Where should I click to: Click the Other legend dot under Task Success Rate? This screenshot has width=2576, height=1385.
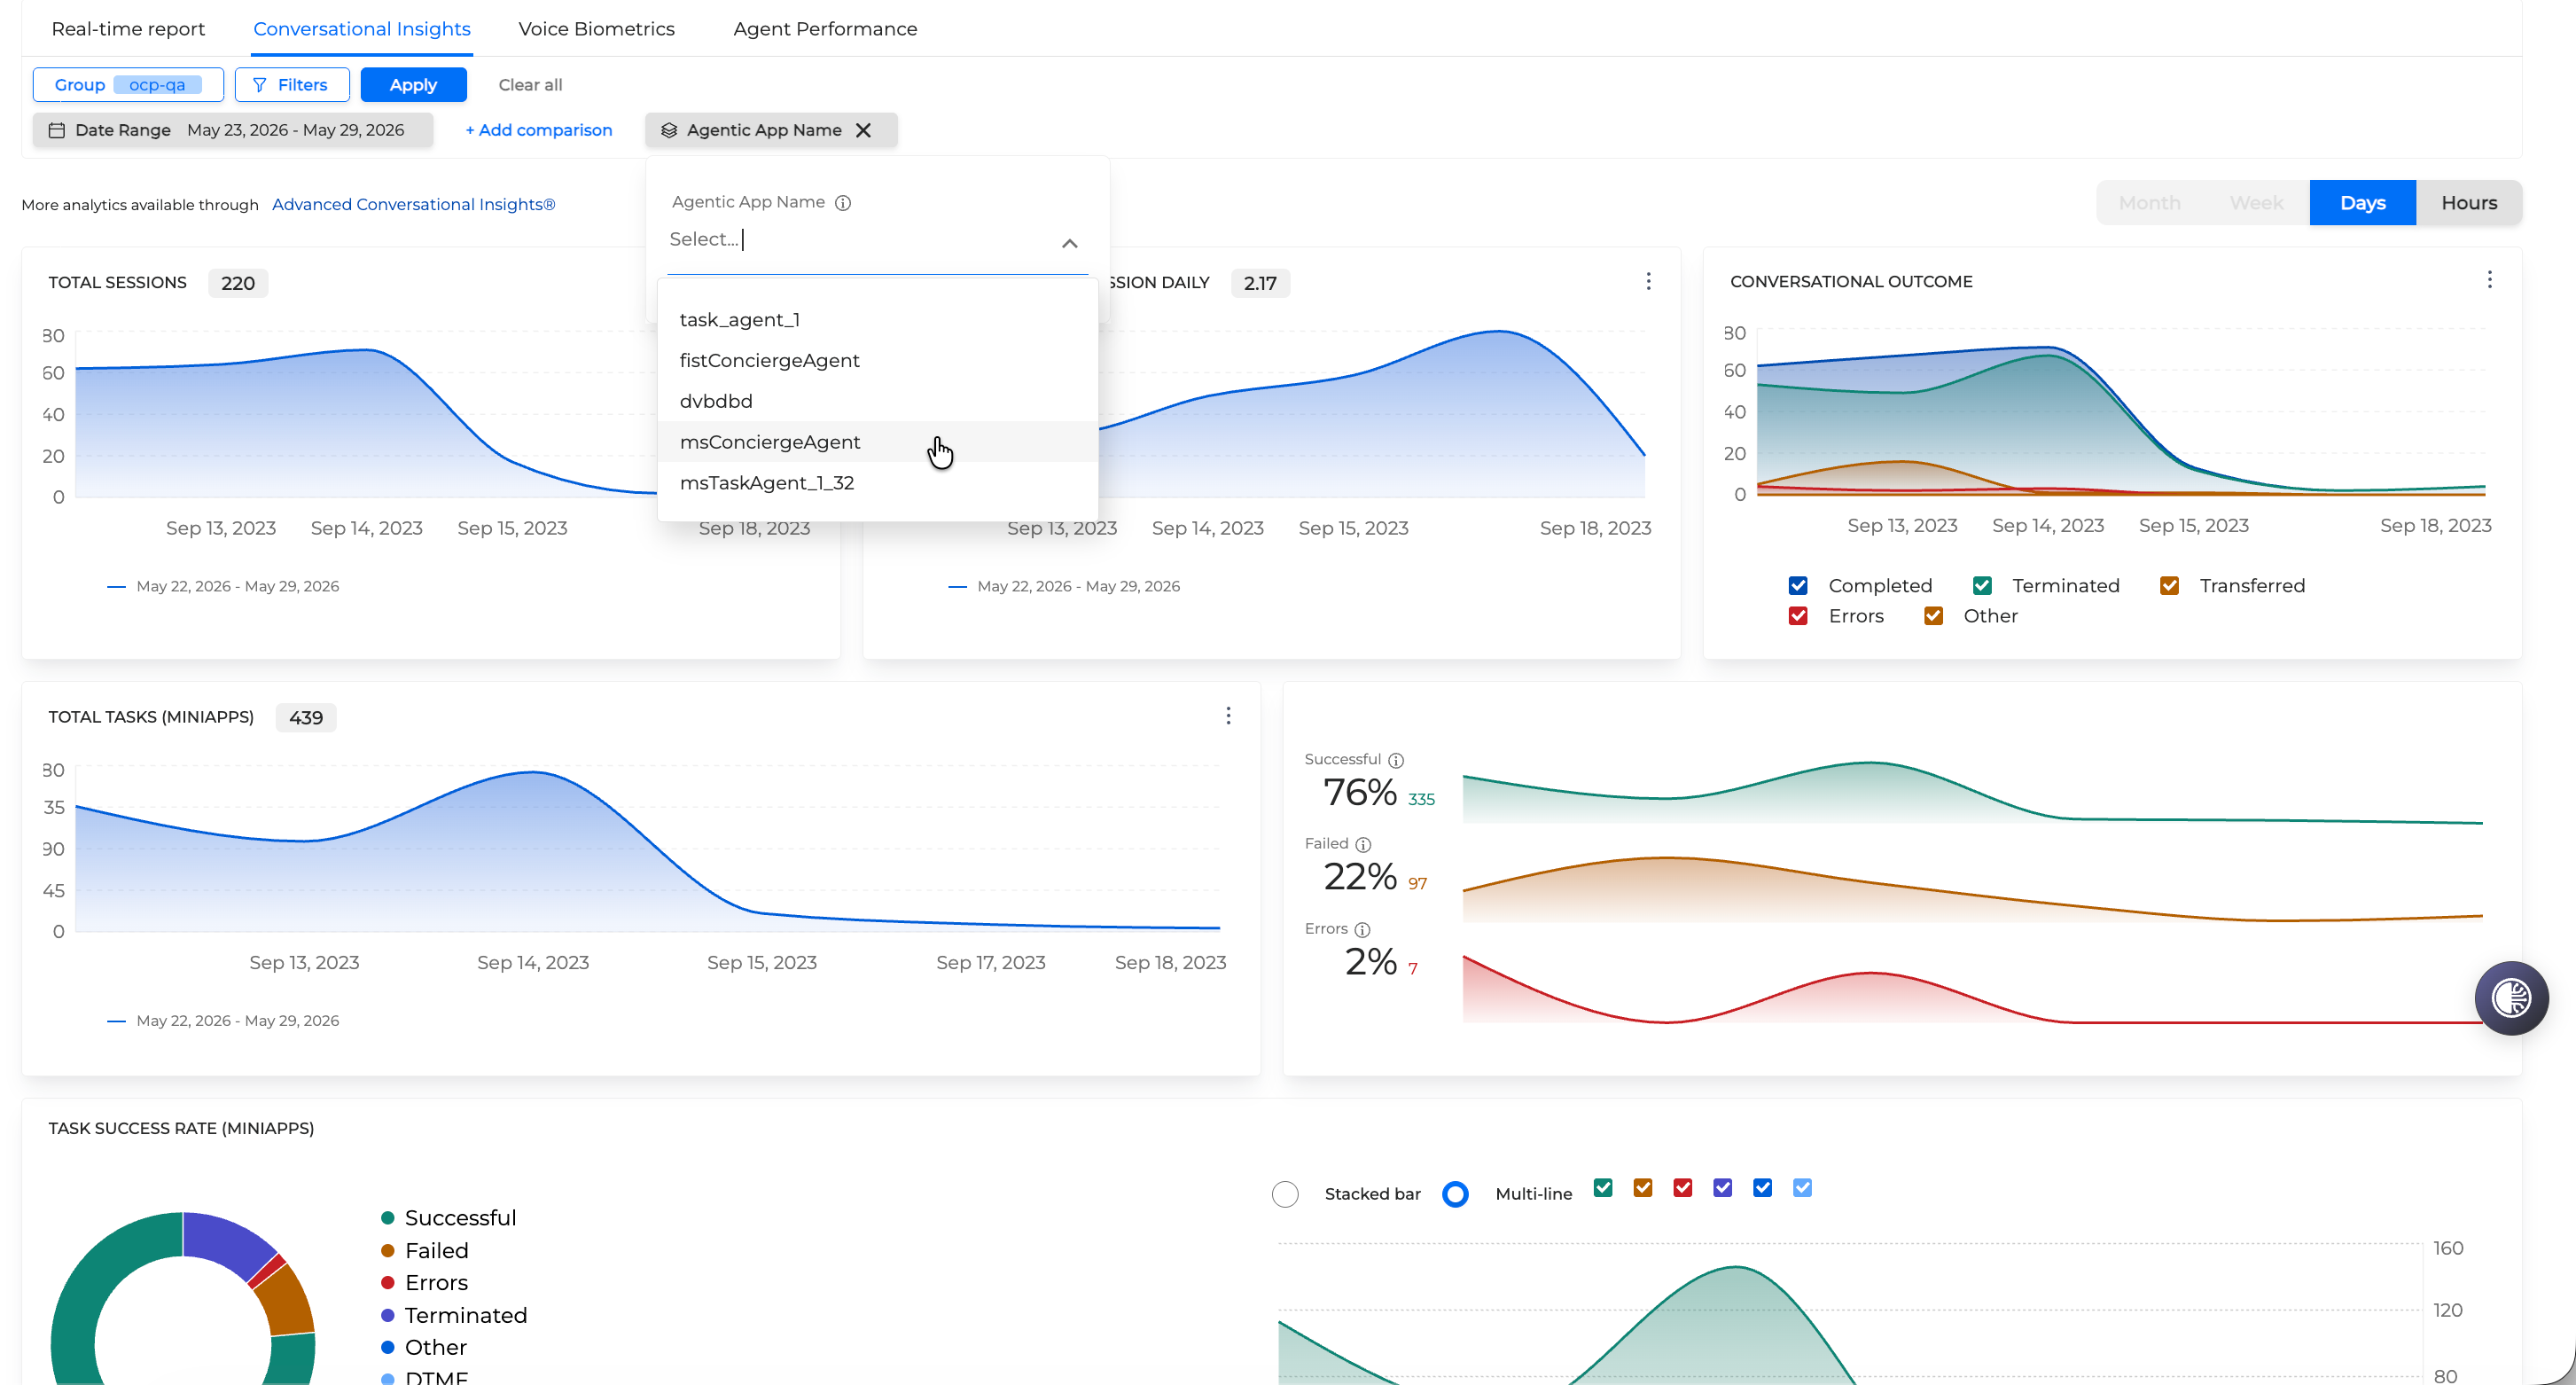click(388, 1347)
